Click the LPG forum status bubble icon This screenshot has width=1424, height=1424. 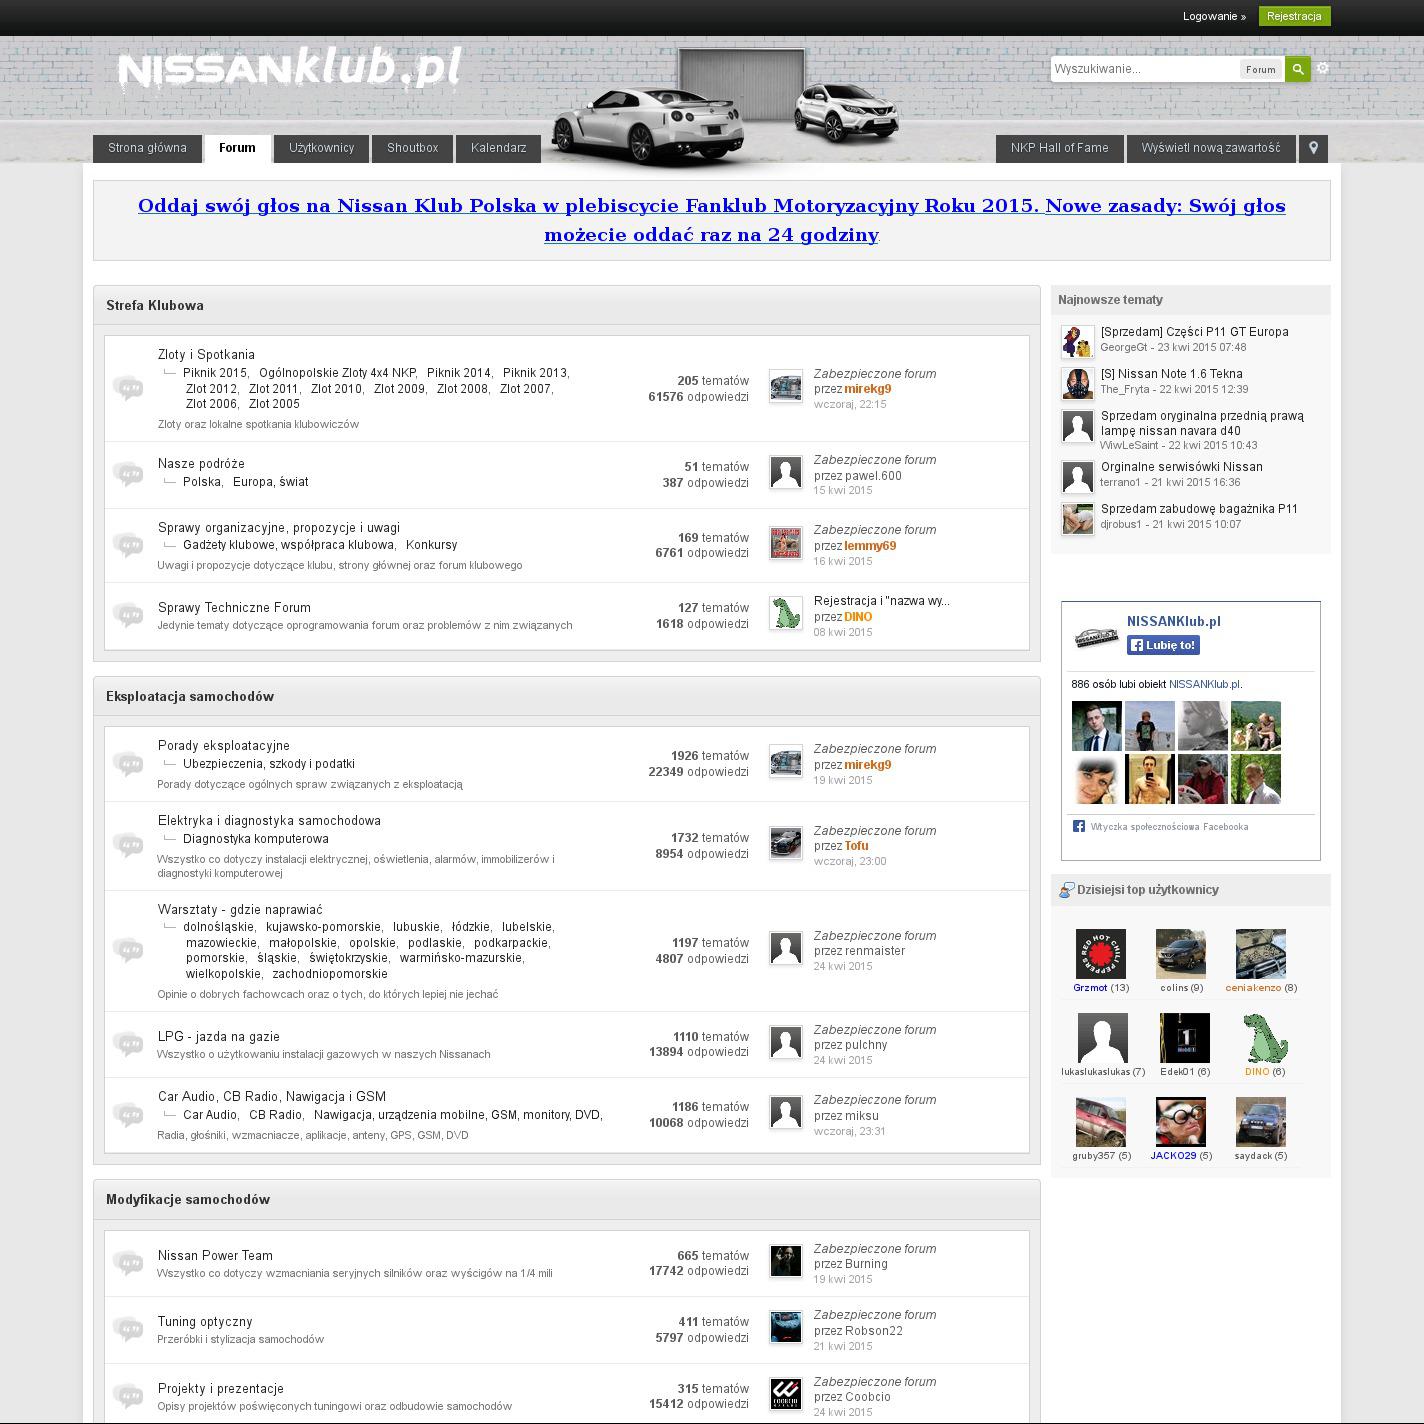pos(128,1044)
